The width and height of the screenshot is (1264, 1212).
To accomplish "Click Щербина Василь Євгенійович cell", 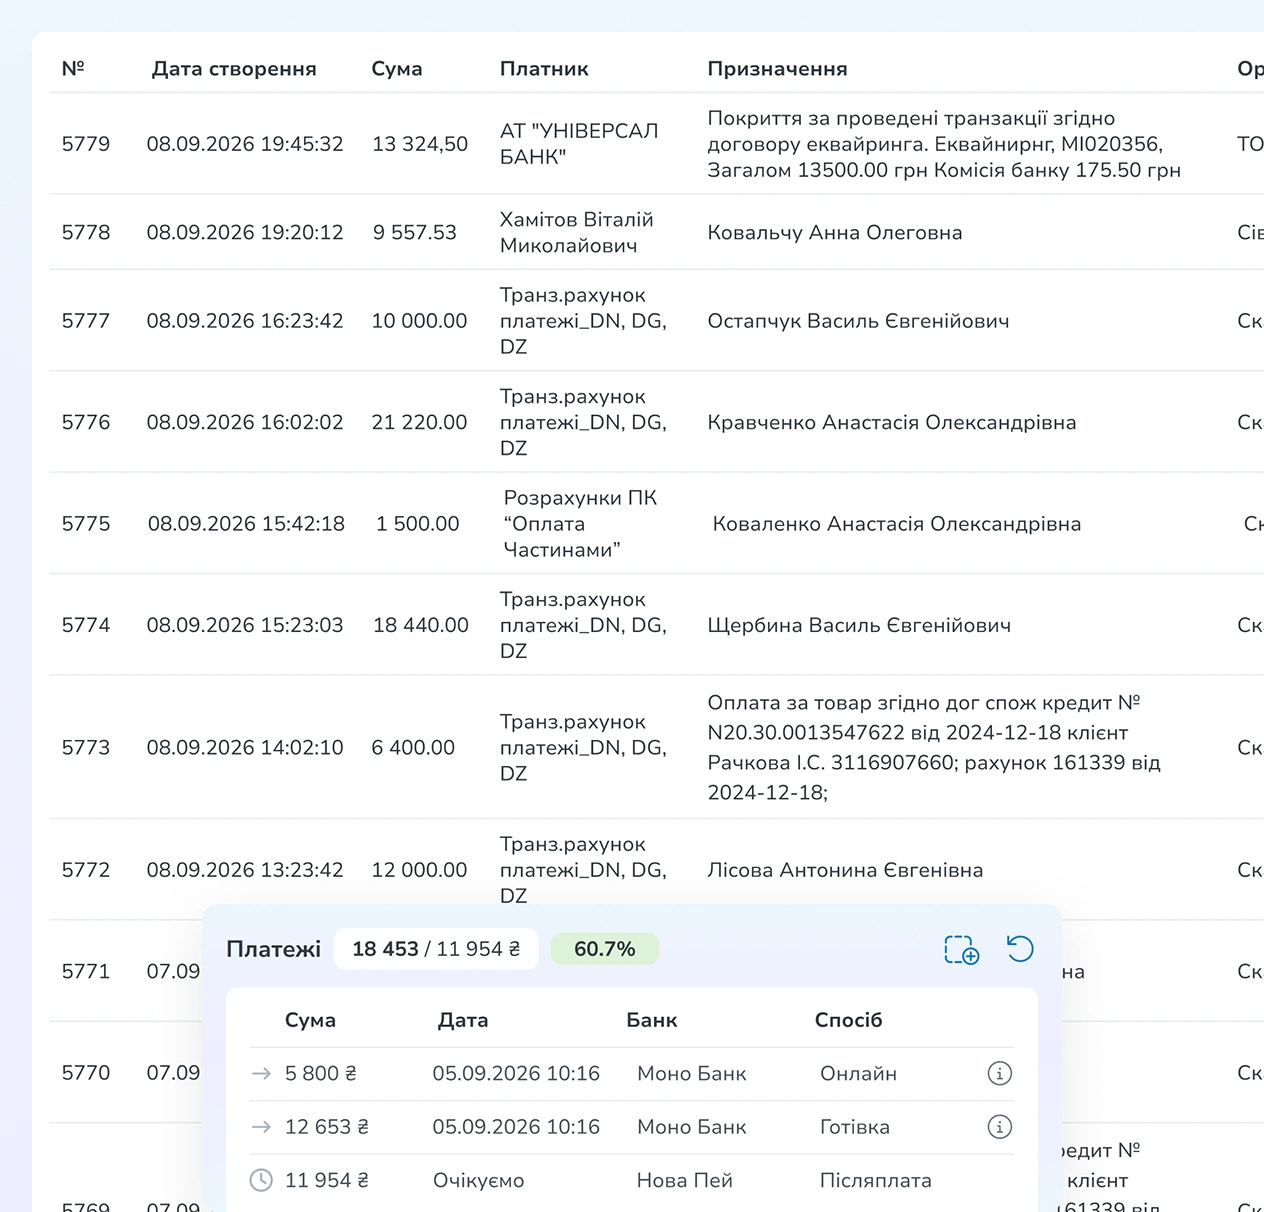I will click(859, 626).
